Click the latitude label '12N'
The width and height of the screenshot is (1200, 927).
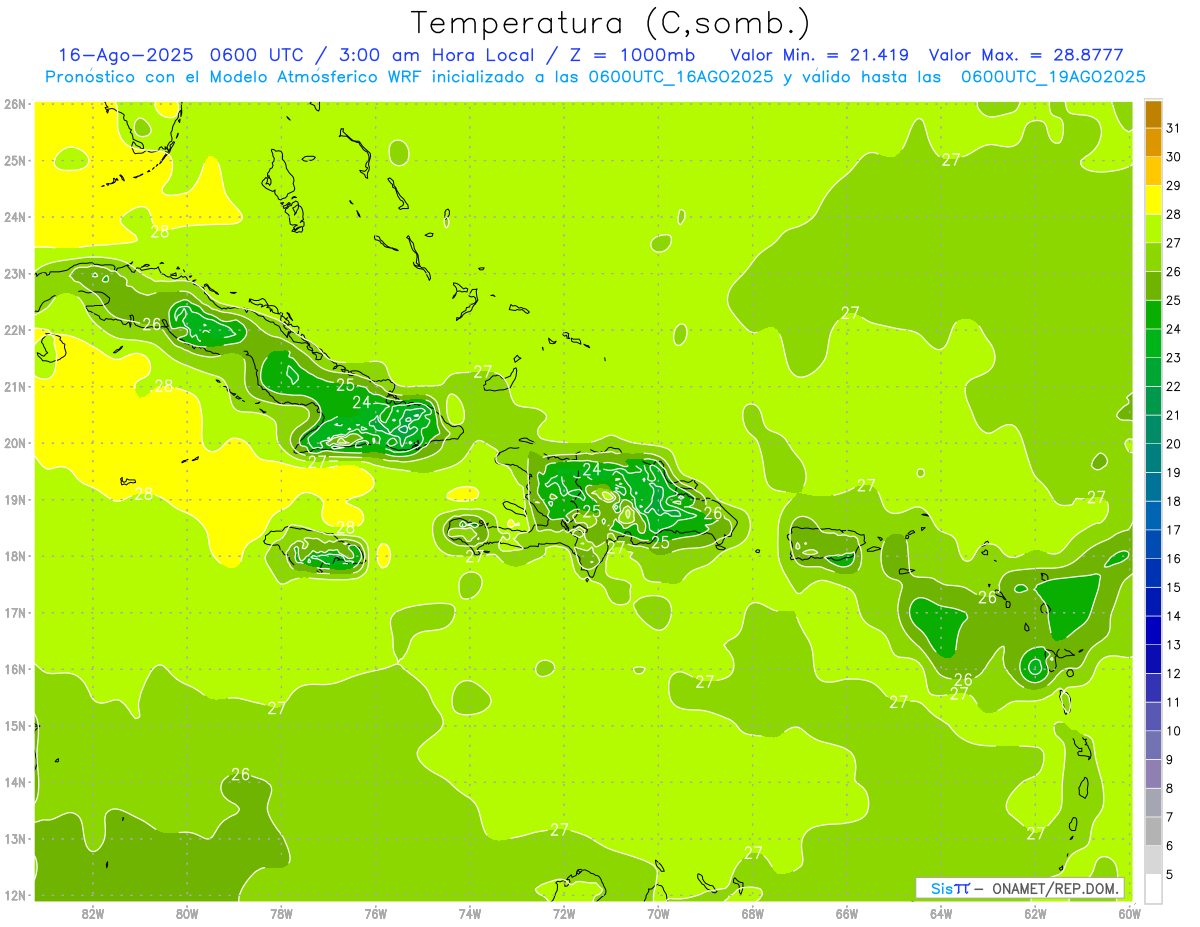(14, 895)
